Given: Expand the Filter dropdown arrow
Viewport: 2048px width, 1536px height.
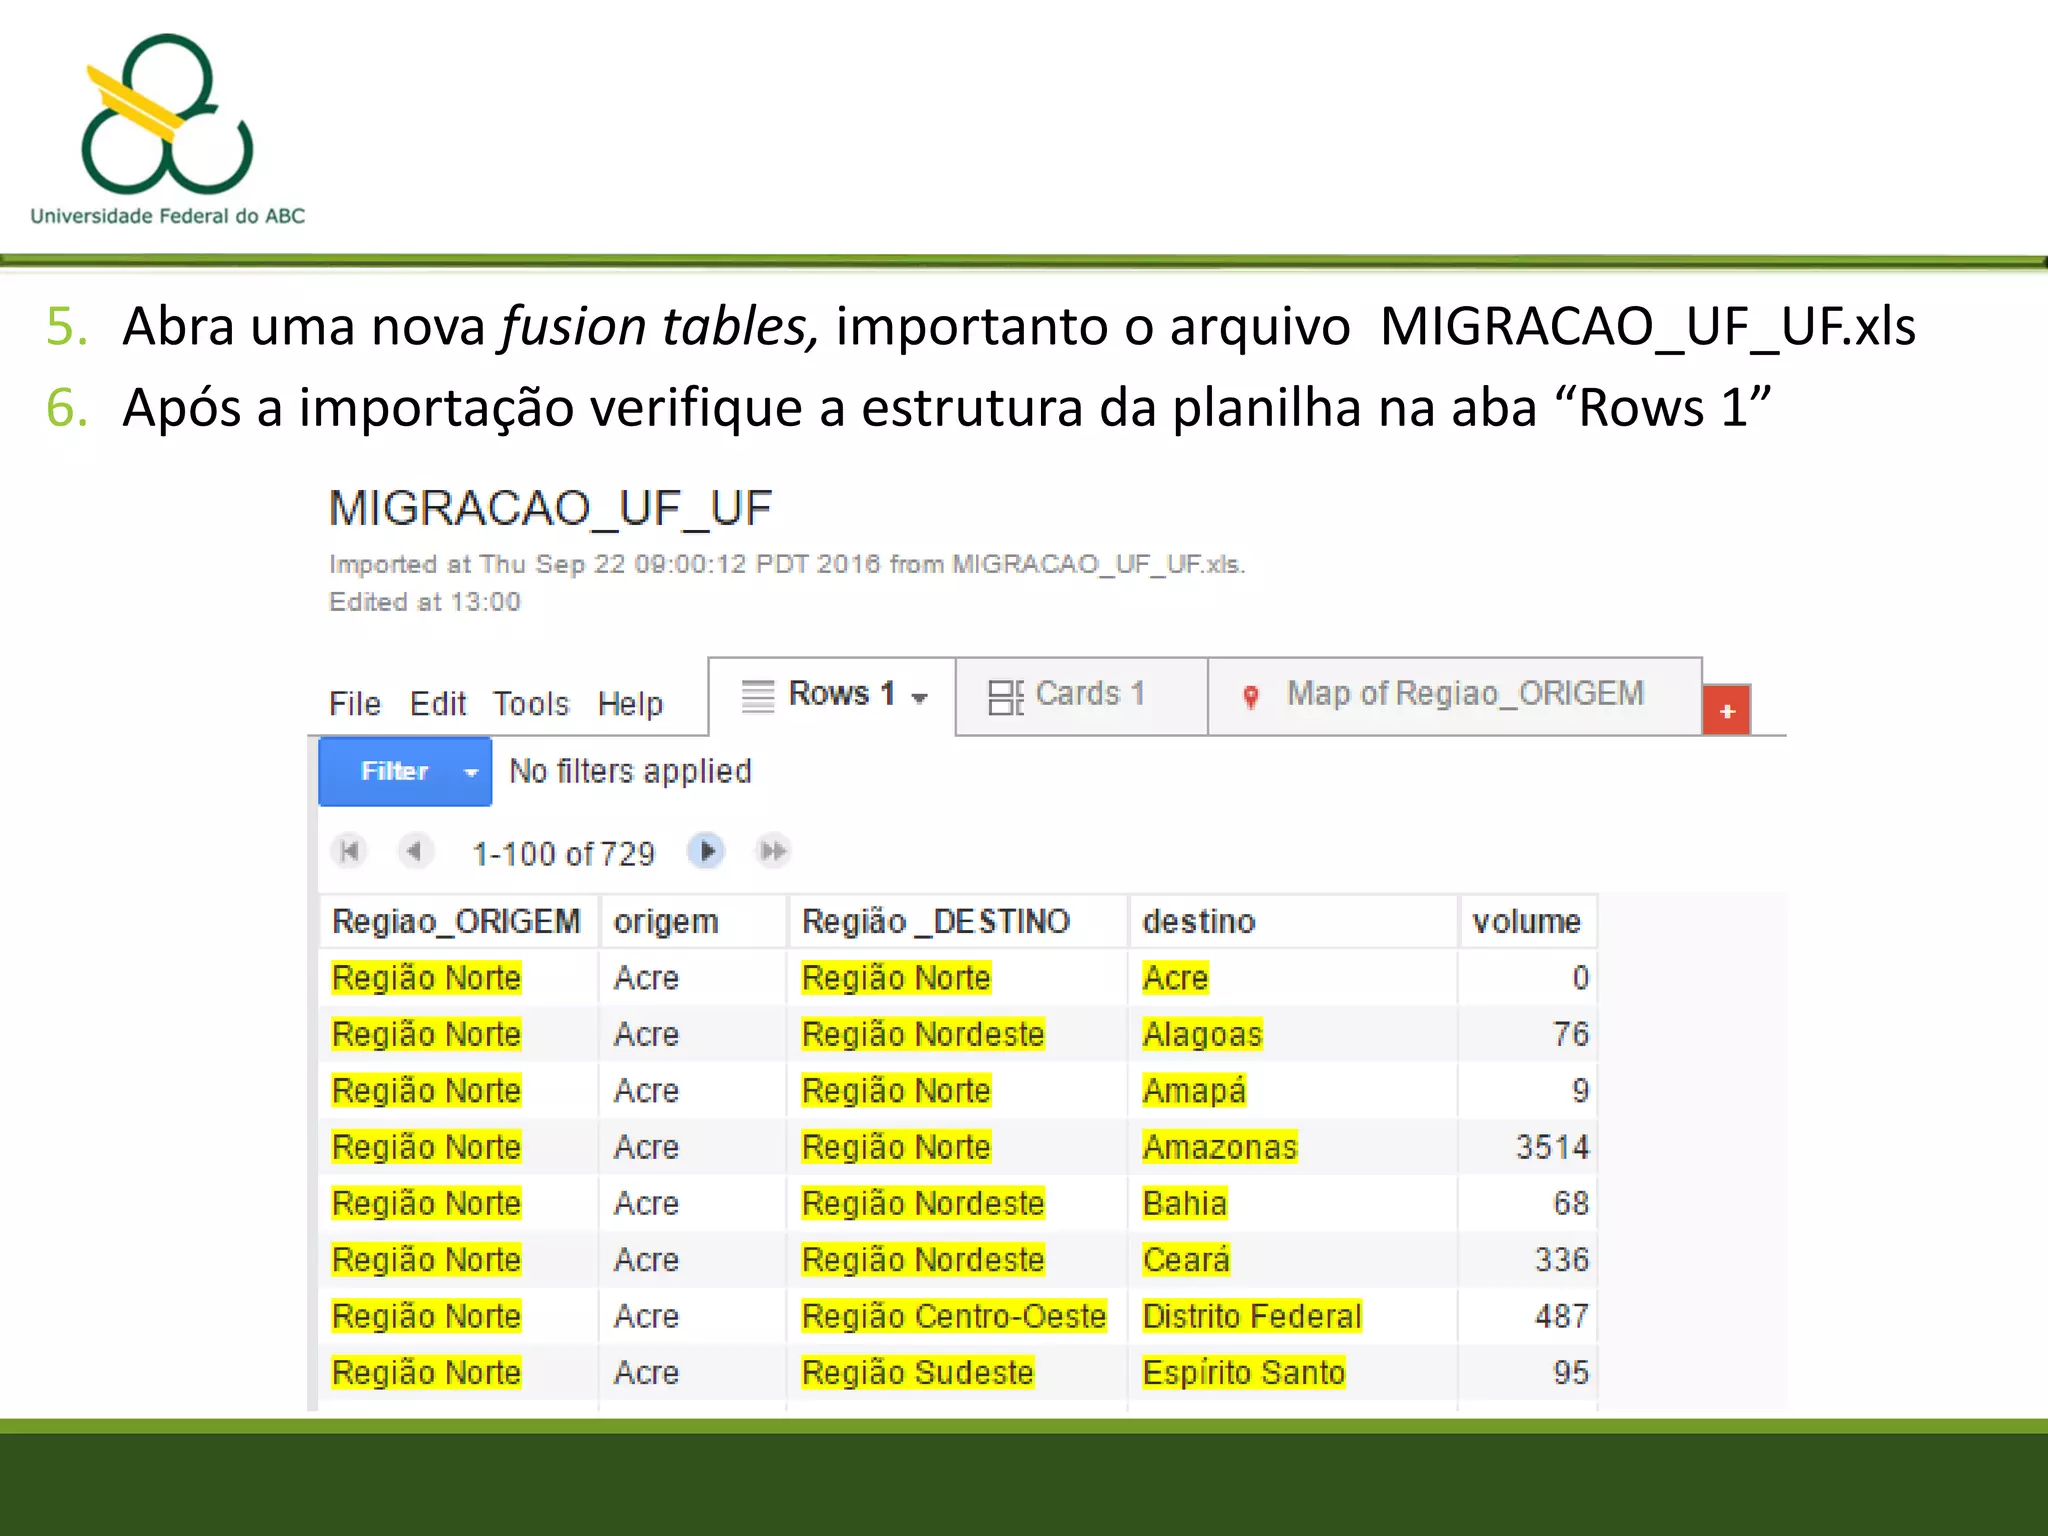Looking at the screenshot, I should [x=471, y=772].
